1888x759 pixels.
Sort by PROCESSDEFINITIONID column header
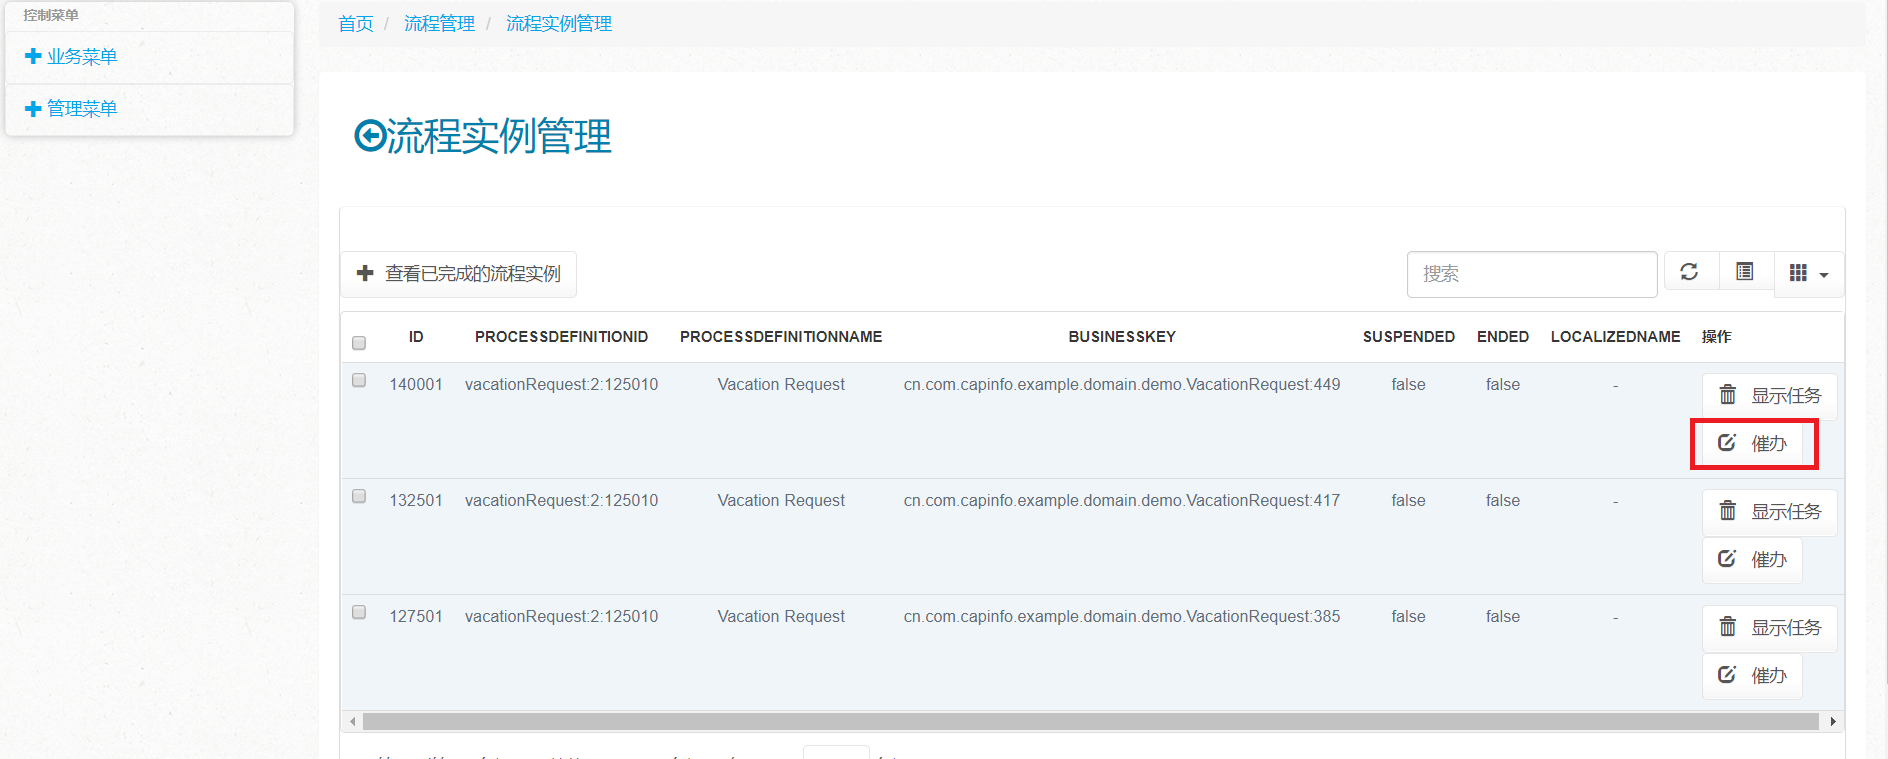coord(561,337)
